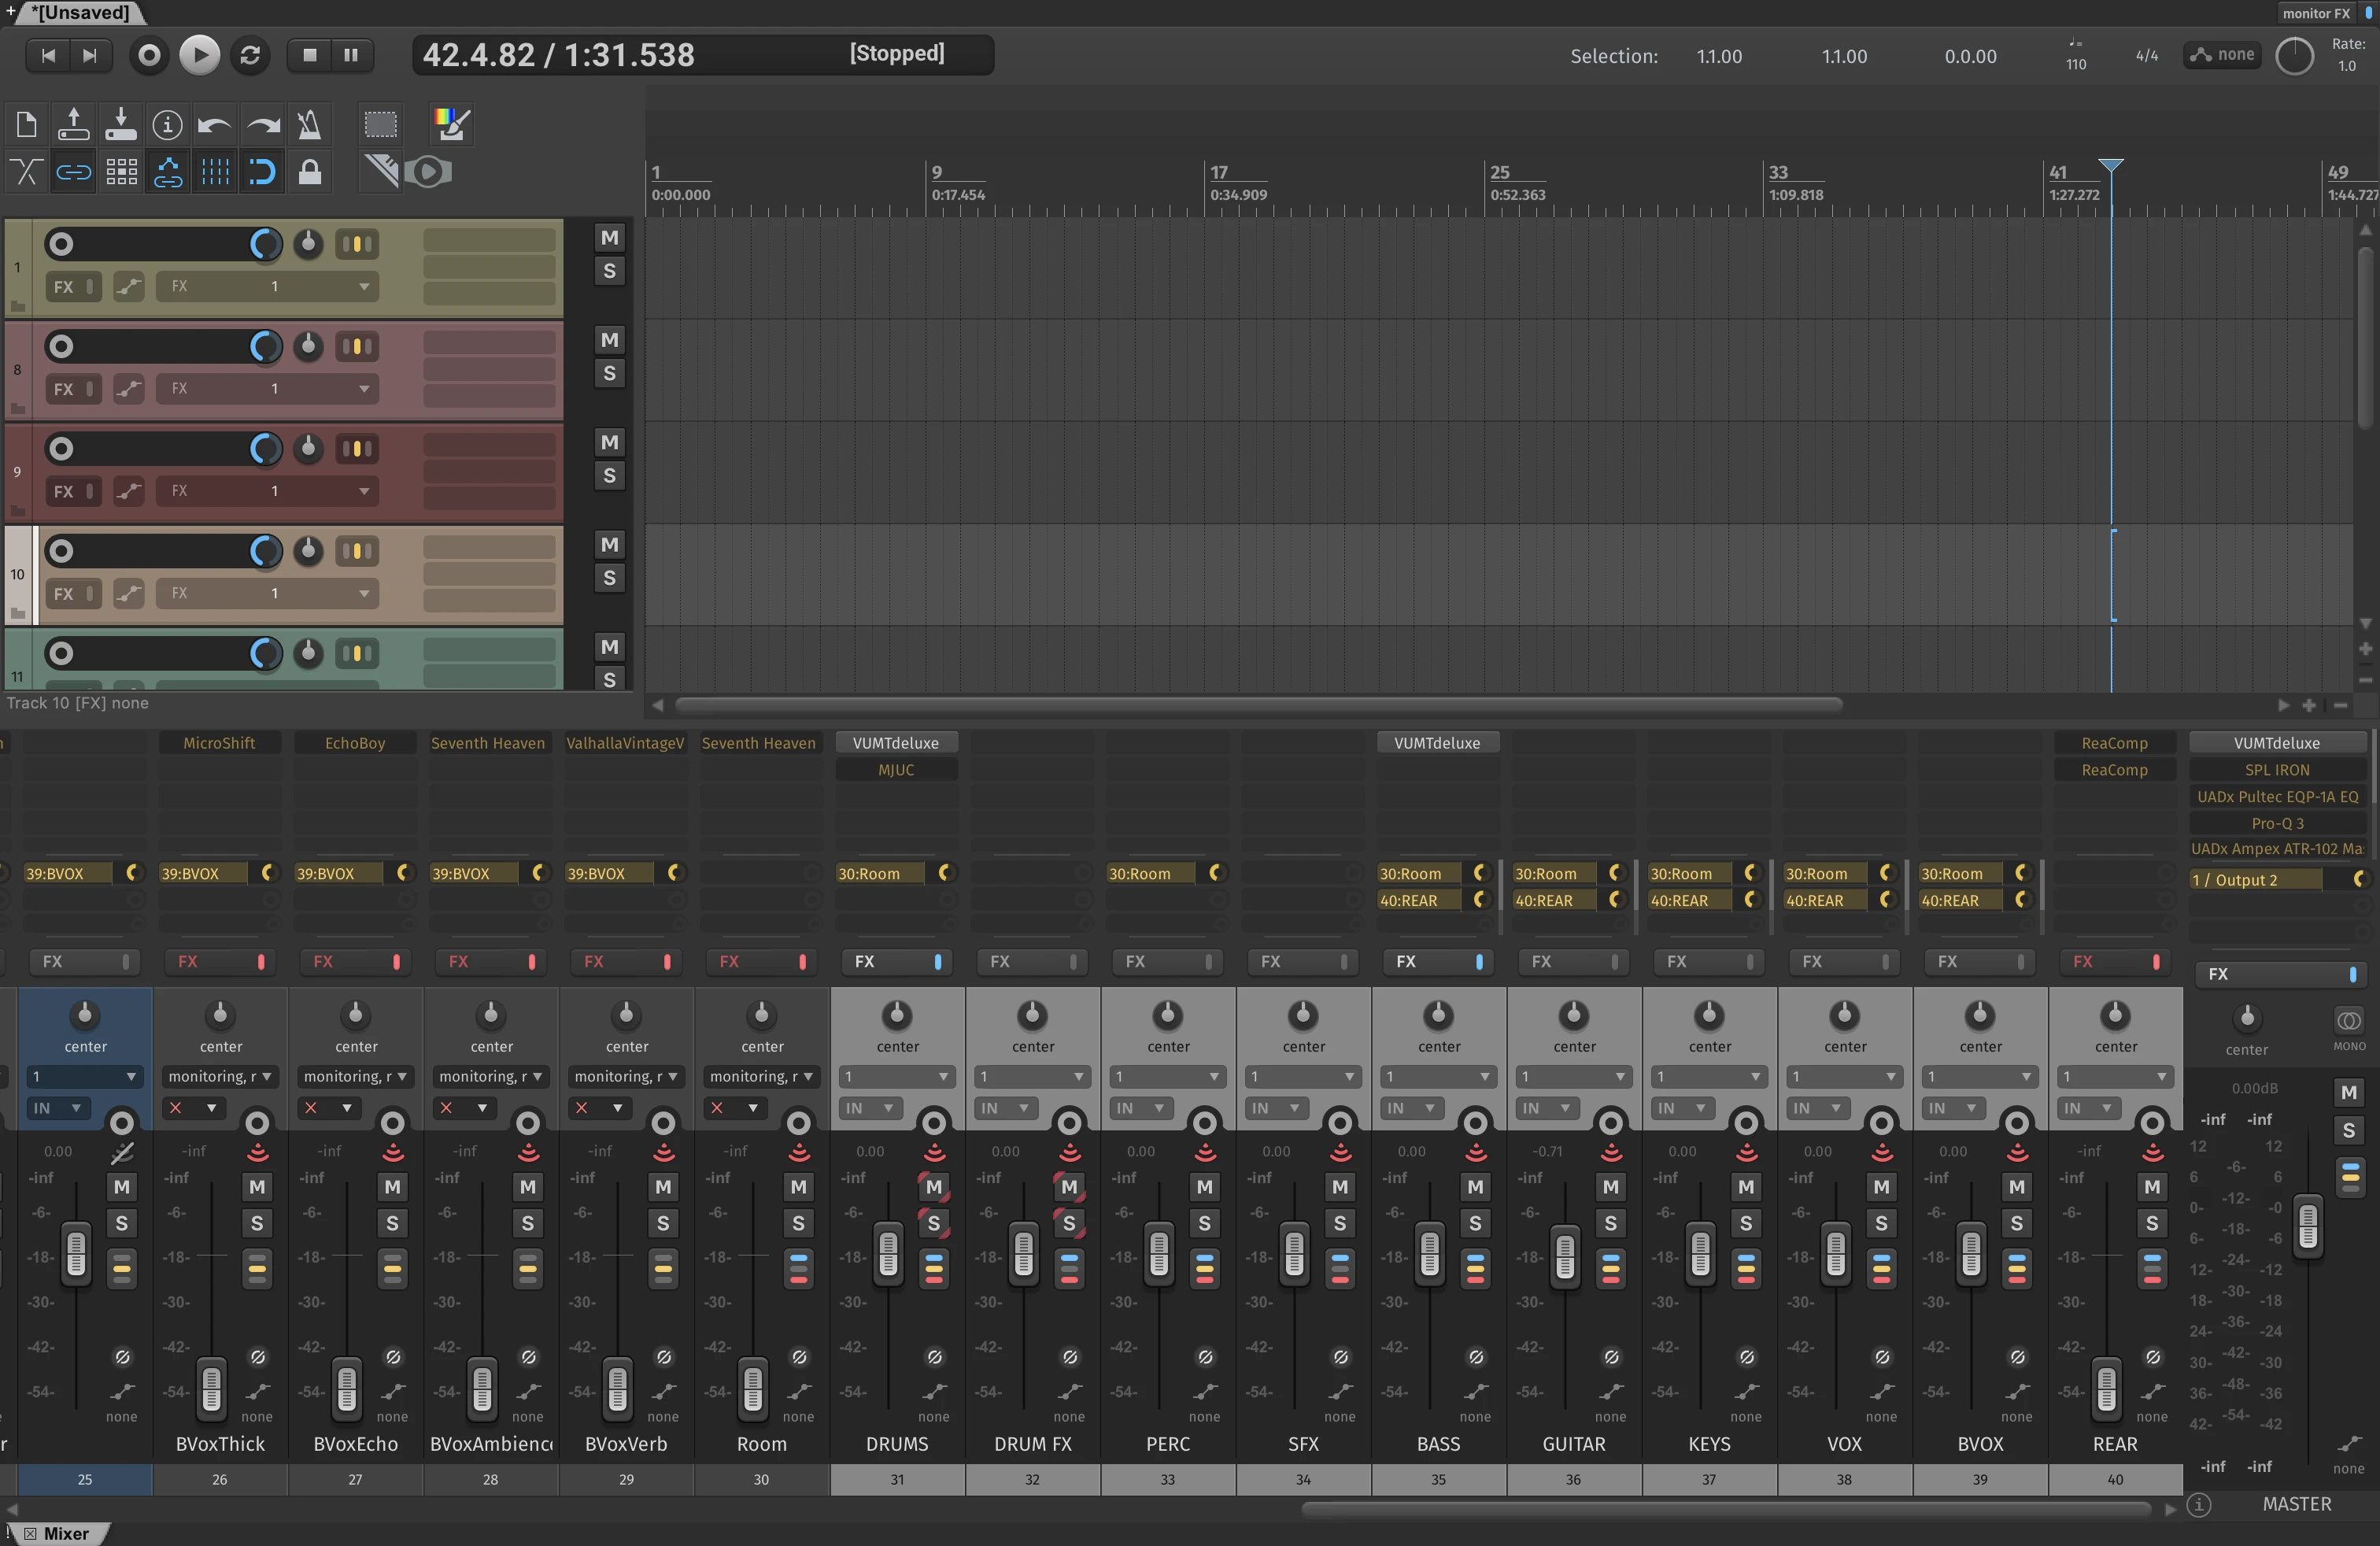Screen dimensions: 2380x1546
Task: Switch to the Mixer tab at bottom
Action: (66, 1533)
